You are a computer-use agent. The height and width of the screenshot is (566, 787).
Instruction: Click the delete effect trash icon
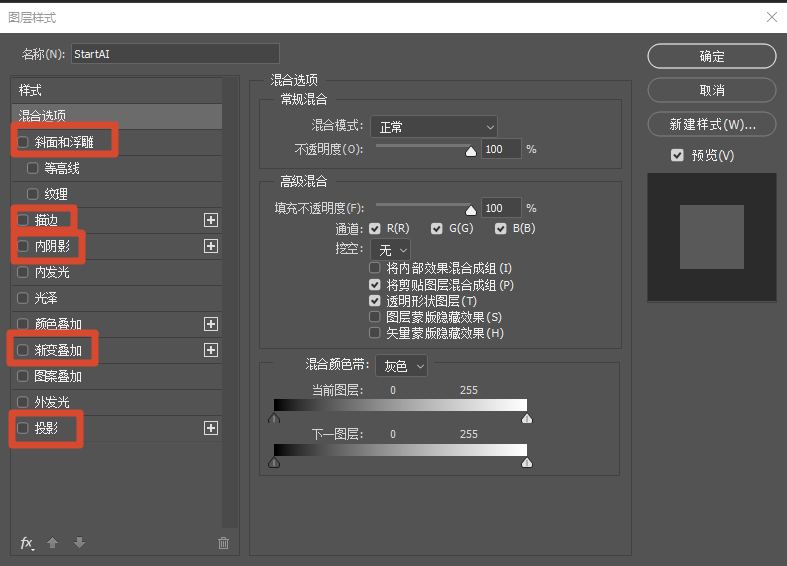click(223, 543)
